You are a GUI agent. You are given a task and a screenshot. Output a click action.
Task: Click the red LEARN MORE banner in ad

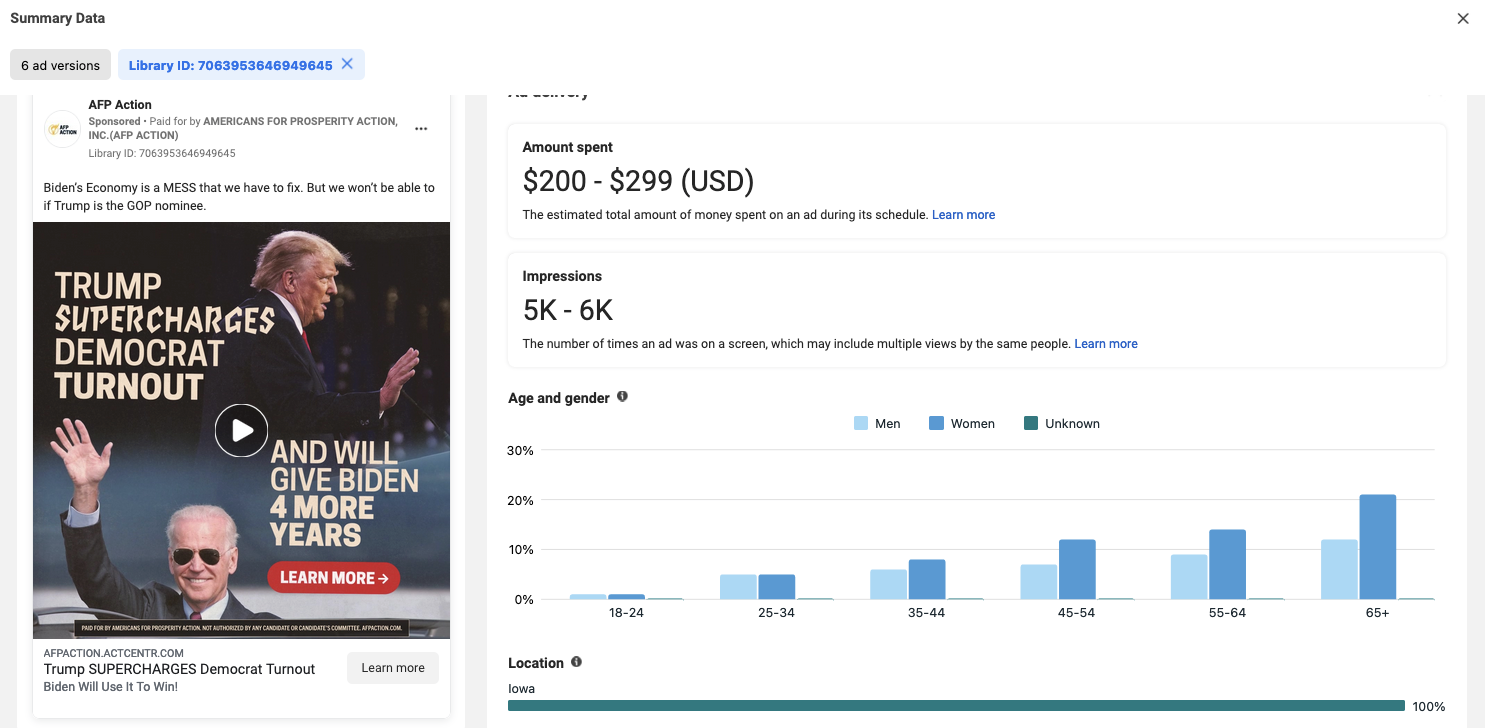333,577
